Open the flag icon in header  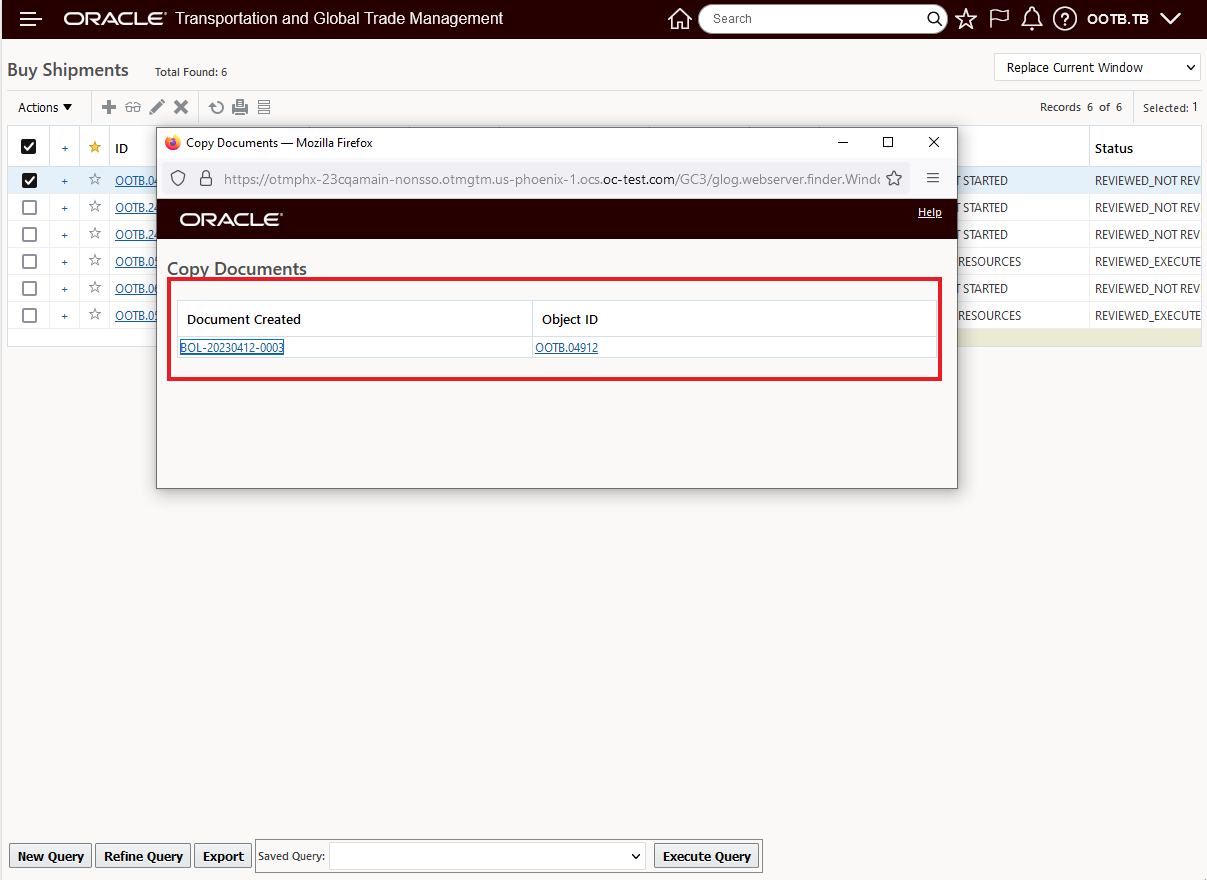pyautogui.click(x=999, y=19)
